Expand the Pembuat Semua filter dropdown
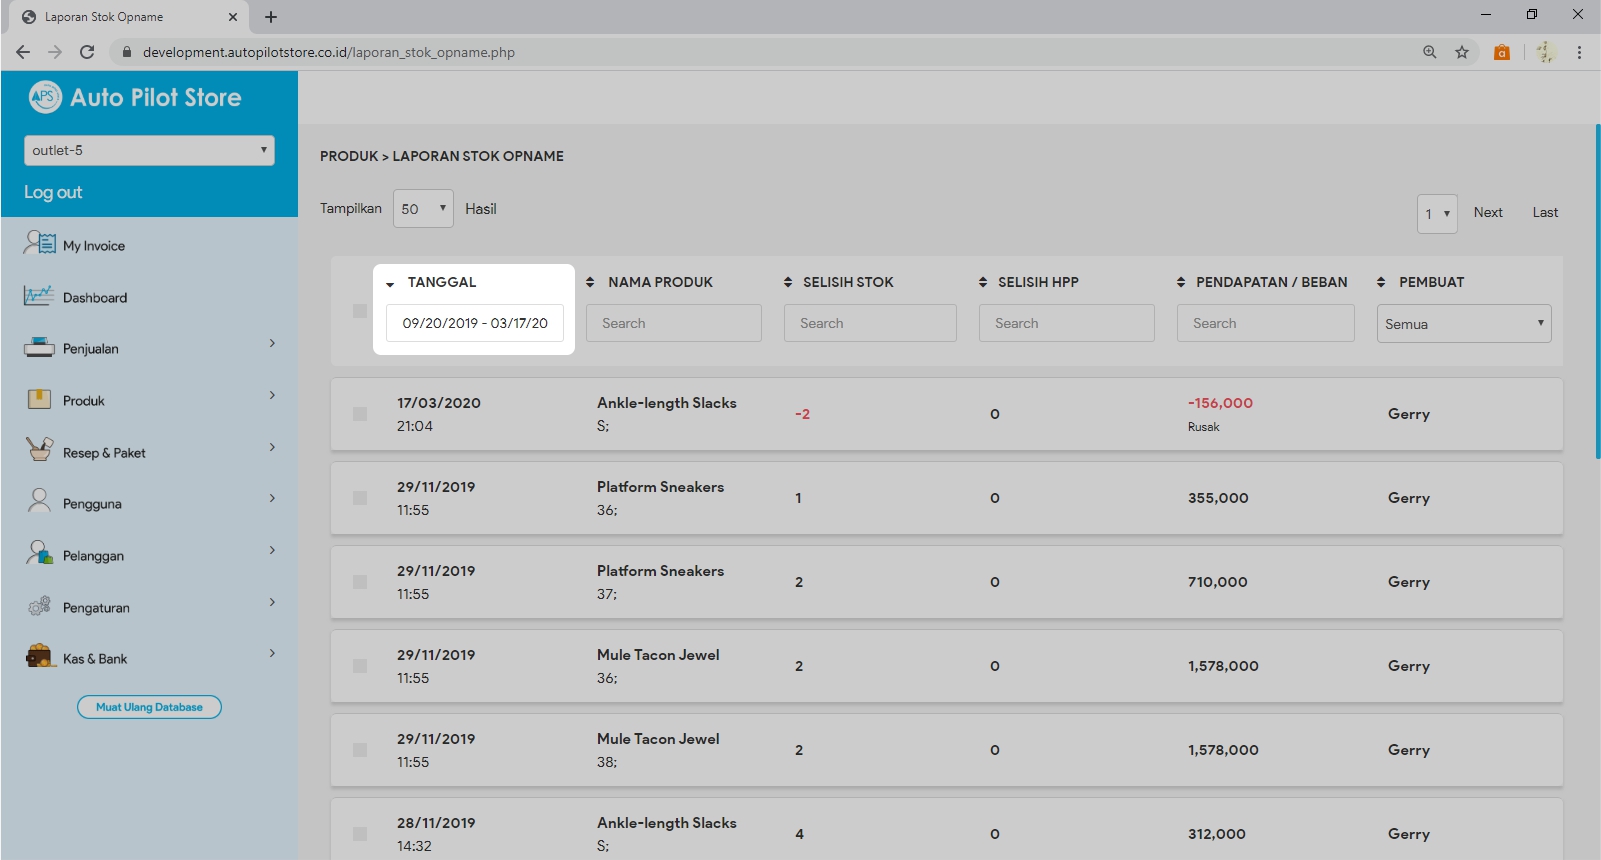The image size is (1601, 860). point(1463,324)
